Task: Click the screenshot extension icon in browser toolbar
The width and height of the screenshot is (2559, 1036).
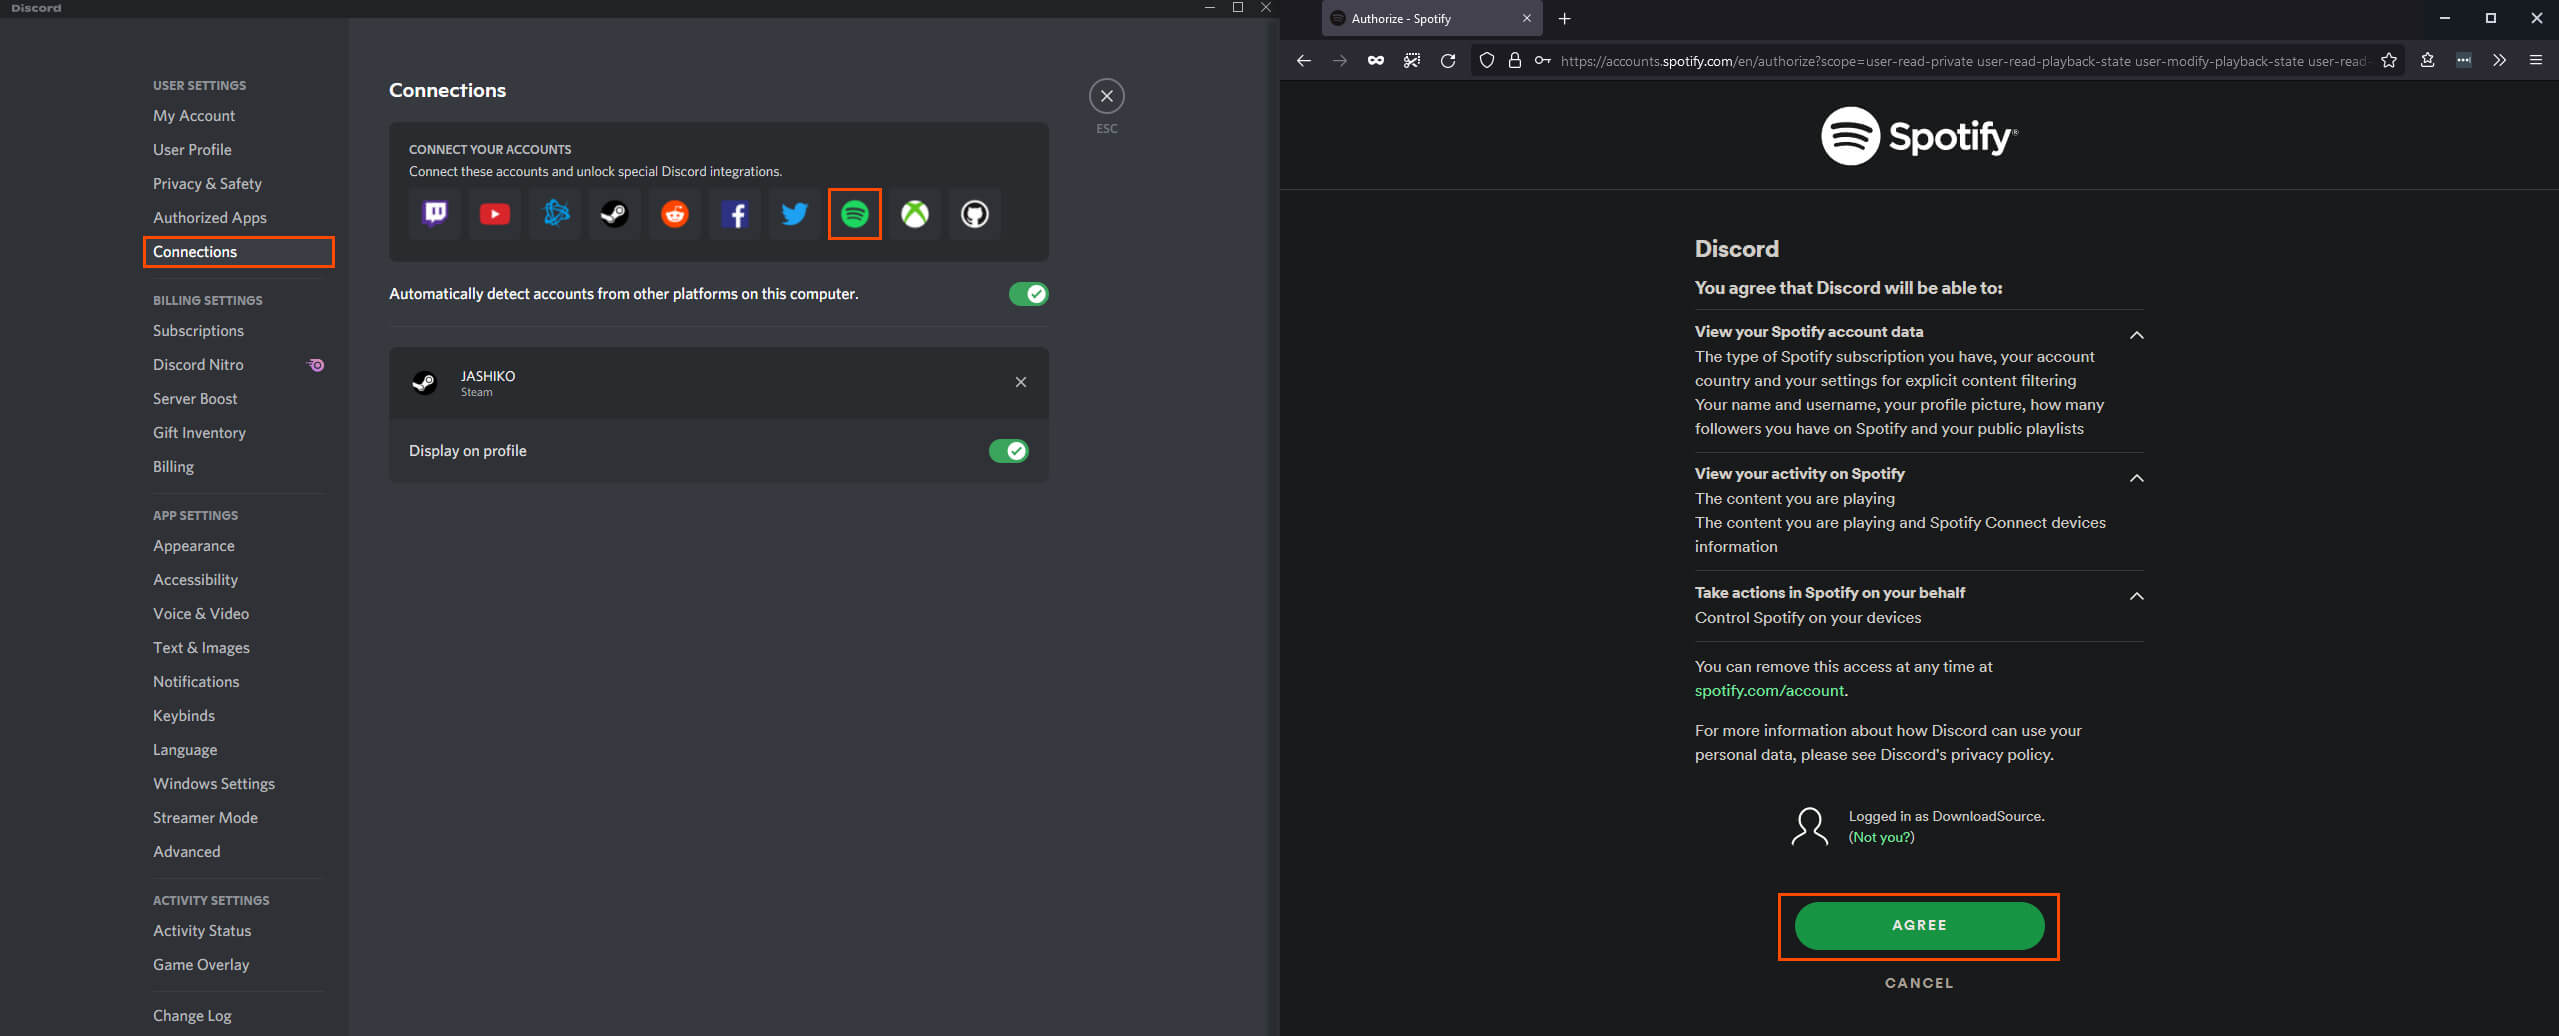Action: (x=1412, y=61)
